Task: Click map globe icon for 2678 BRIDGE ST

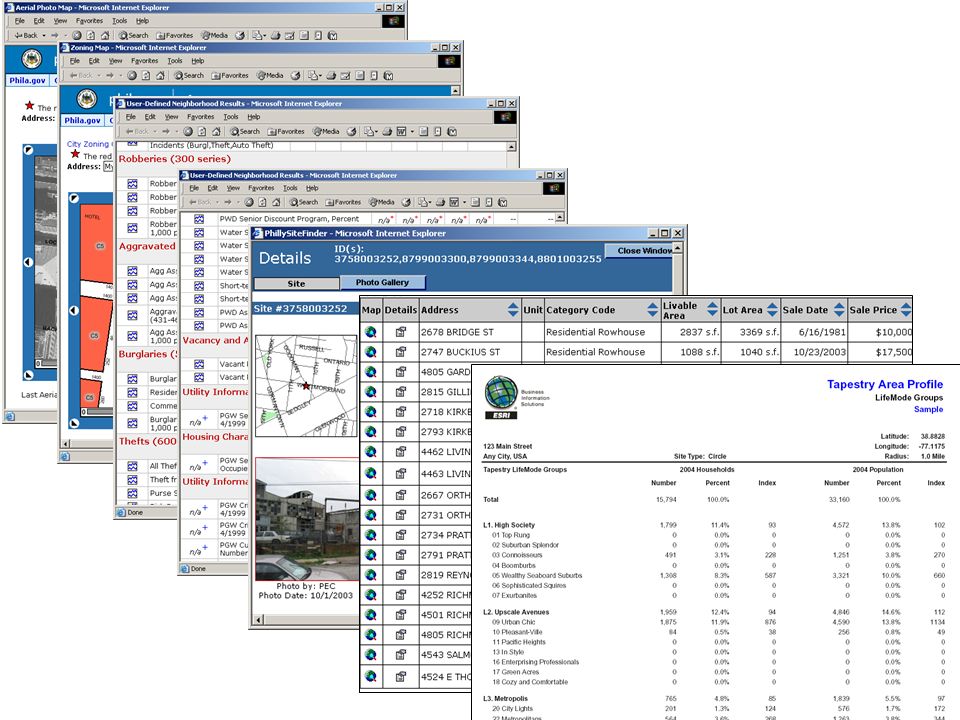Action: (x=370, y=332)
